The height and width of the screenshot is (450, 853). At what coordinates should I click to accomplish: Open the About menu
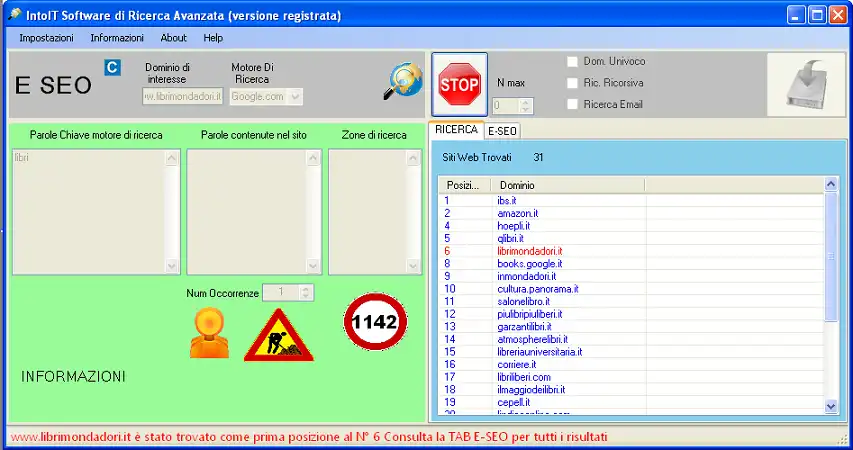[174, 38]
